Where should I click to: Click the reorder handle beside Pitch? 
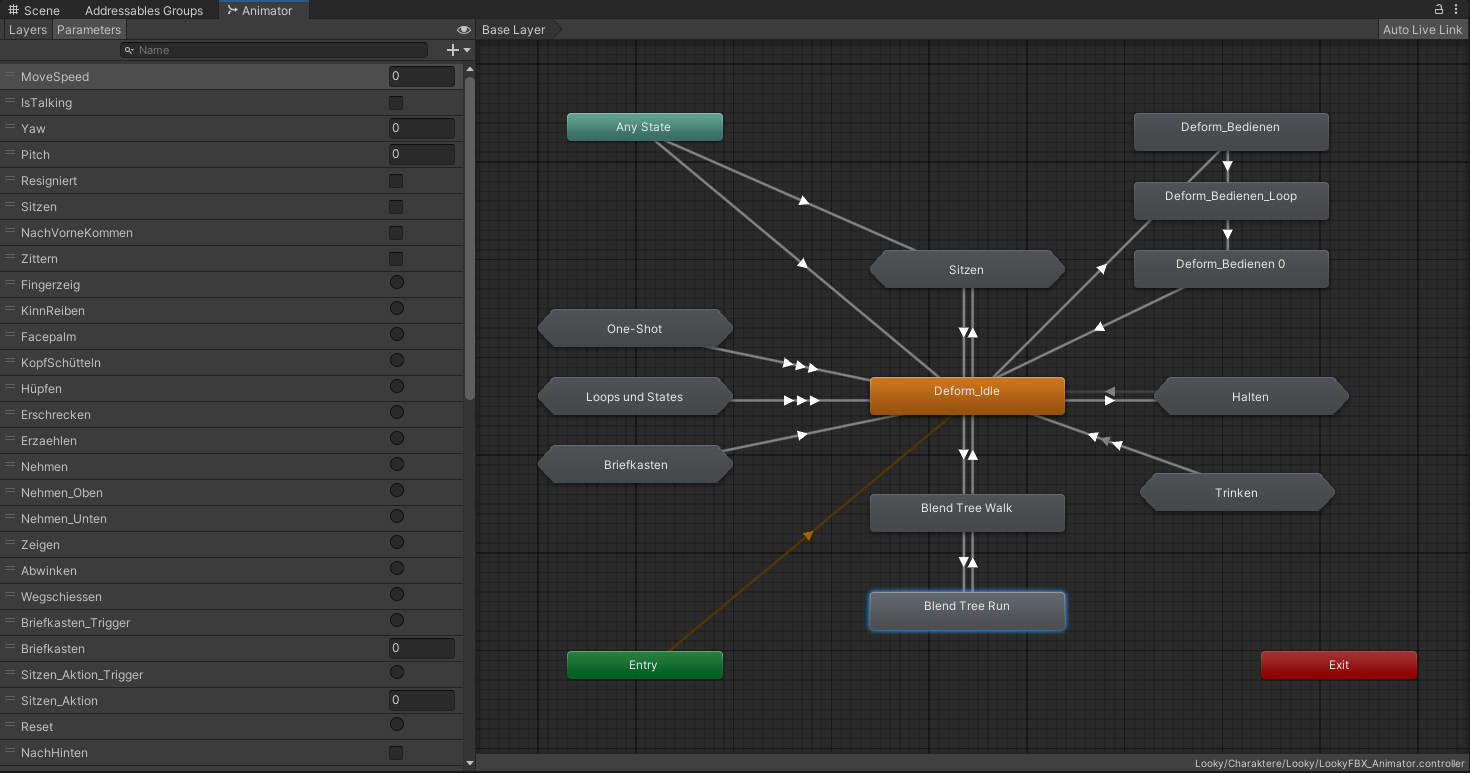coord(10,154)
